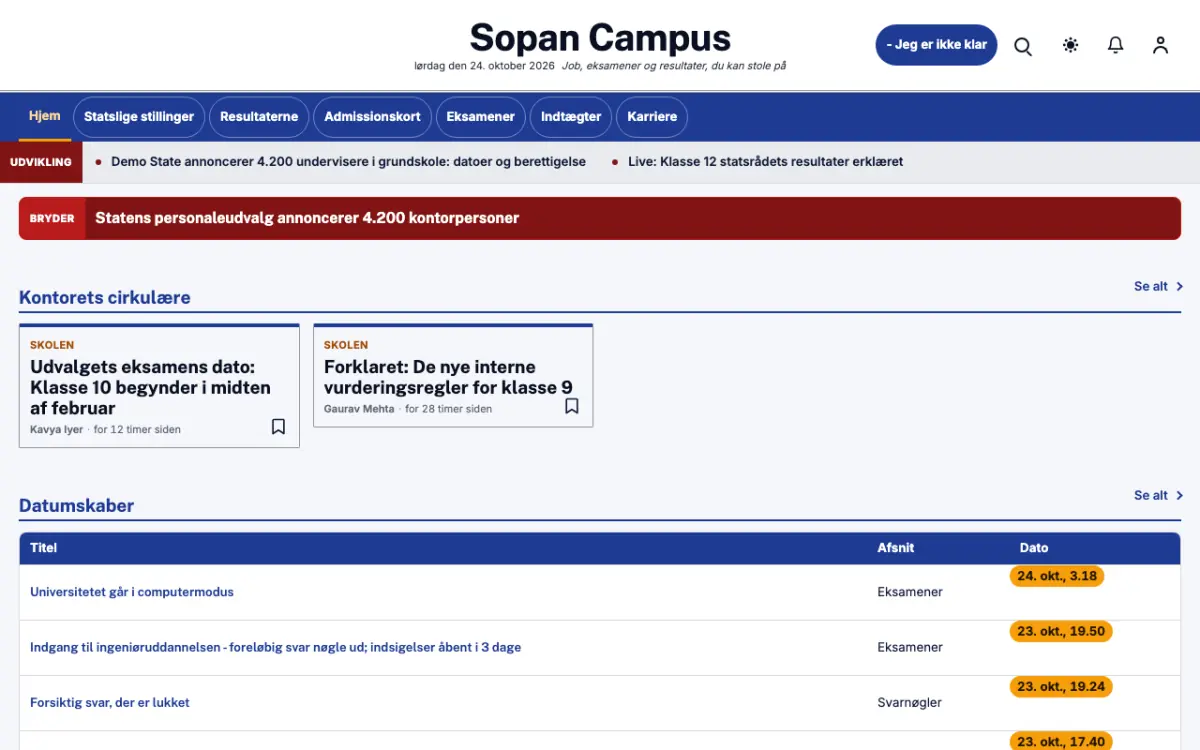The height and width of the screenshot is (750, 1200).
Task: Open 'Universitetet går i computermodus' row link
Action: click(x=132, y=592)
